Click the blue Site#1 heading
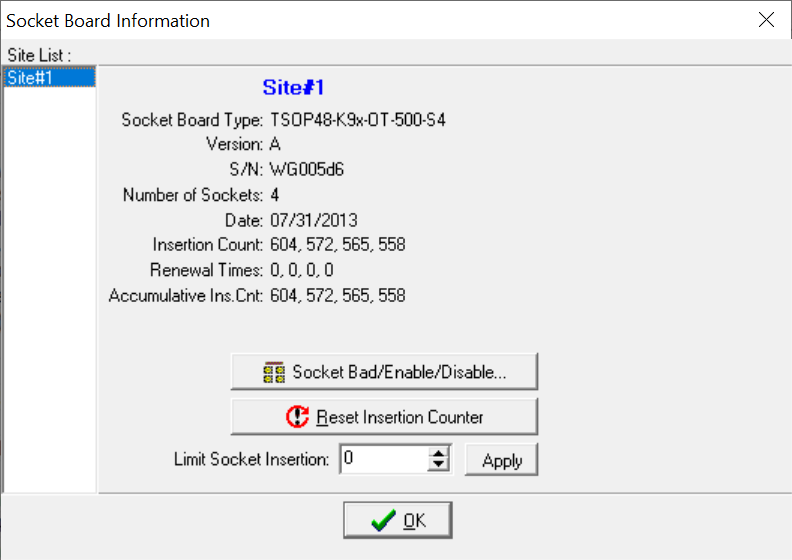Image resolution: width=792 pixels, height=560 pixels. coord(293,87)
